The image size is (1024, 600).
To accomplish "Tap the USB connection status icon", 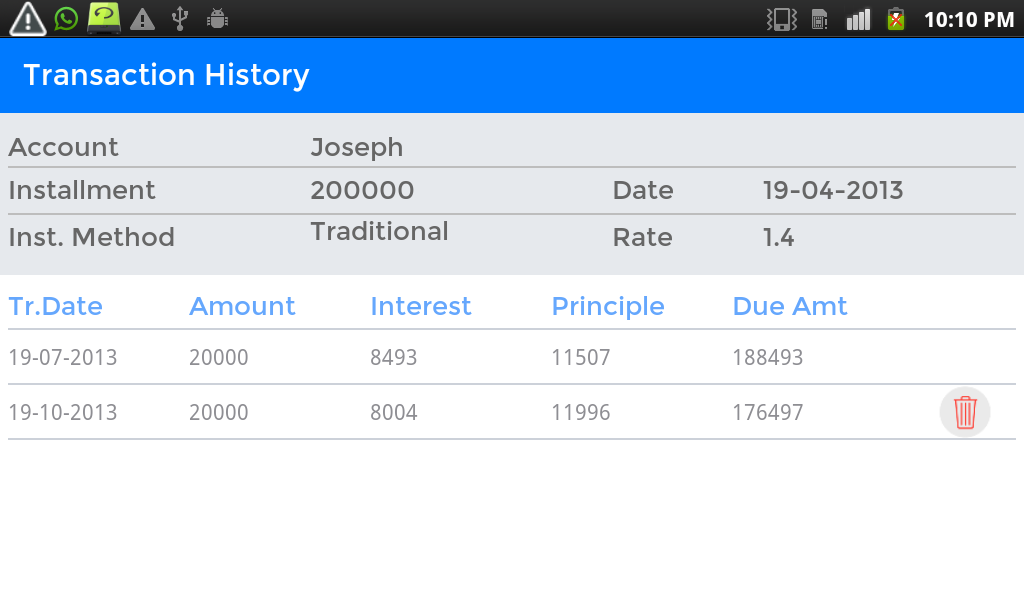I will 180,18.
